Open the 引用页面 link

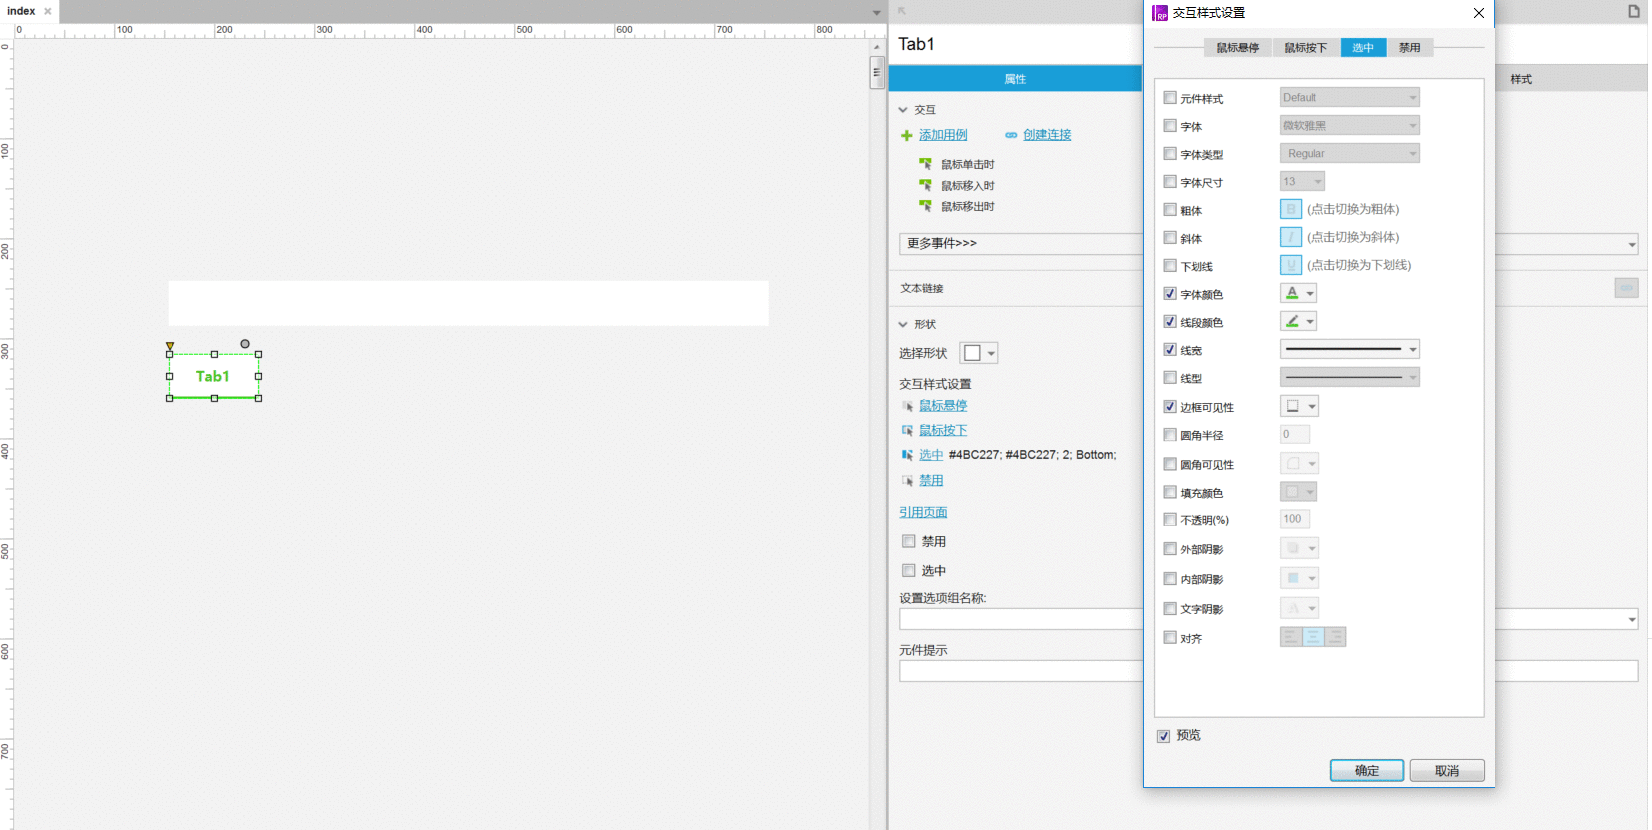pos(923,512)
